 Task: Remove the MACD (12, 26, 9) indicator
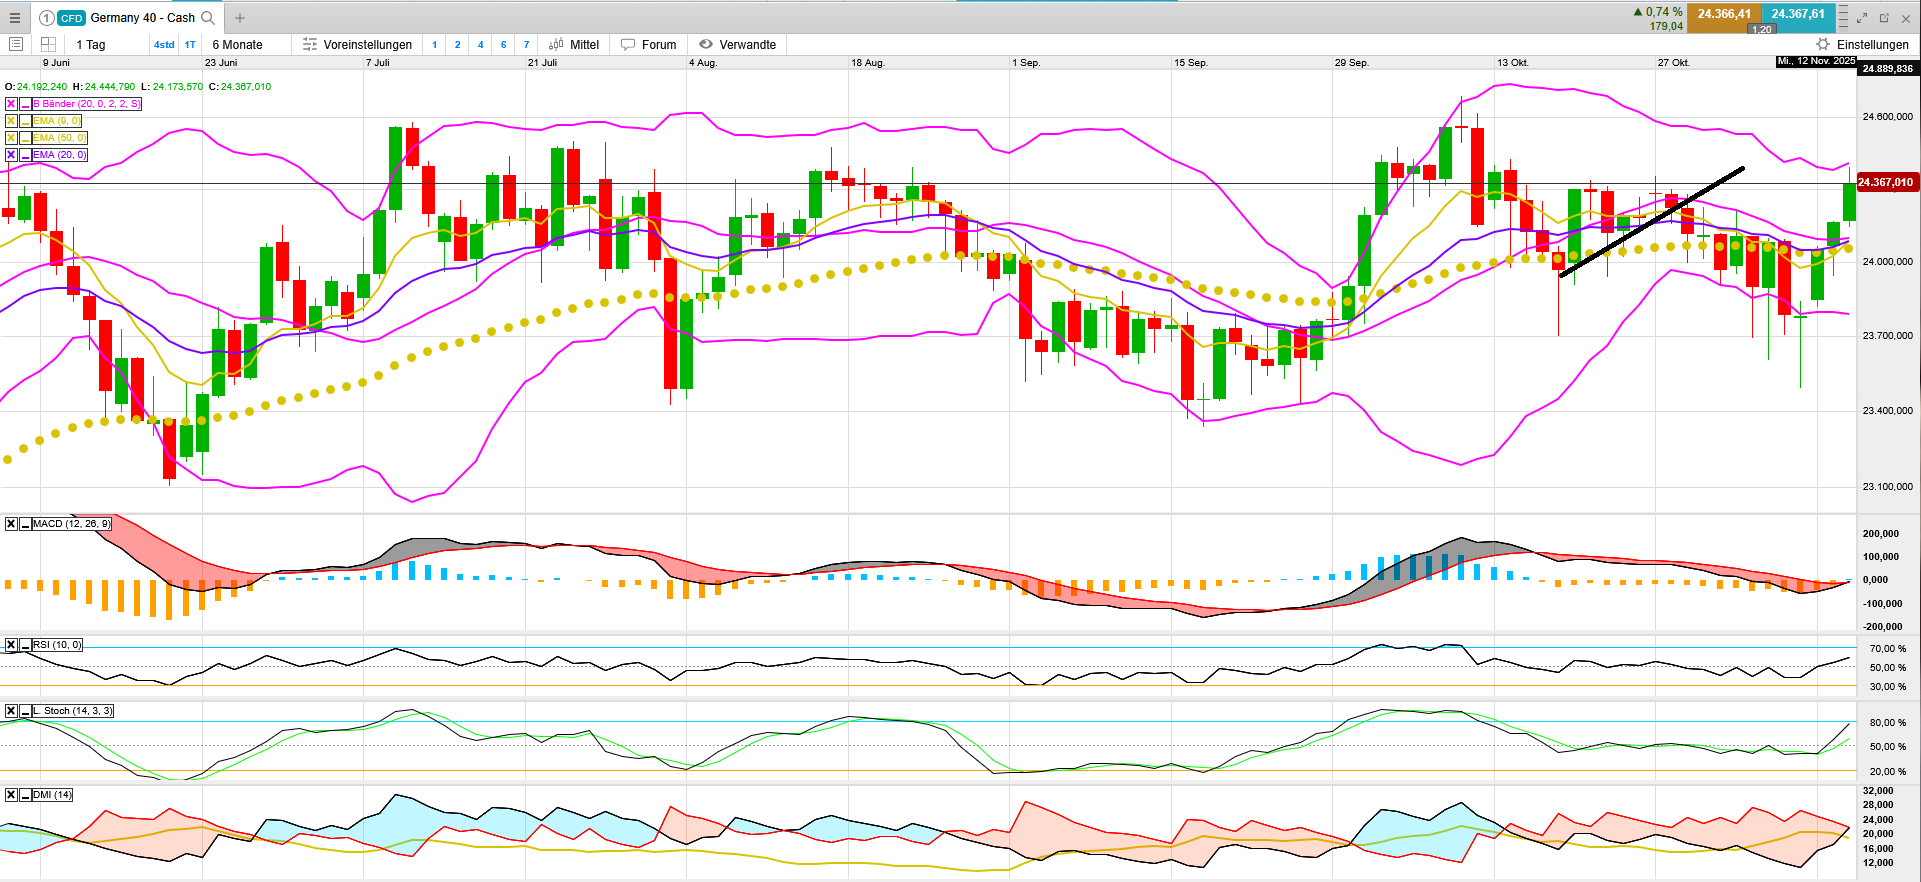(x=11, y=524)
